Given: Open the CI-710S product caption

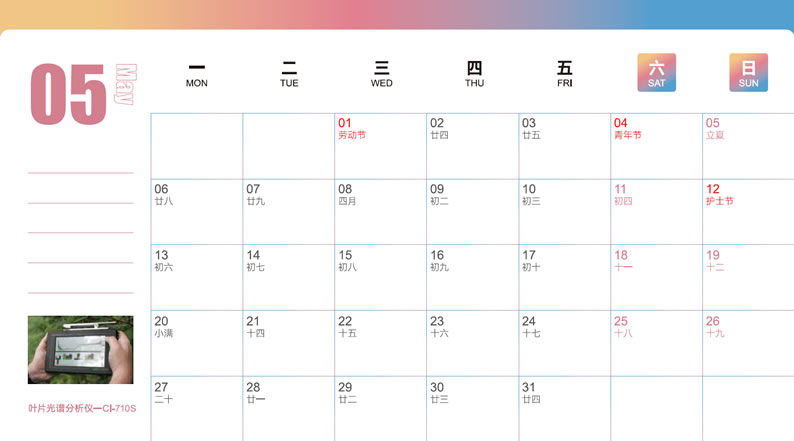Looking at the screenshot, I should (81, 408).
